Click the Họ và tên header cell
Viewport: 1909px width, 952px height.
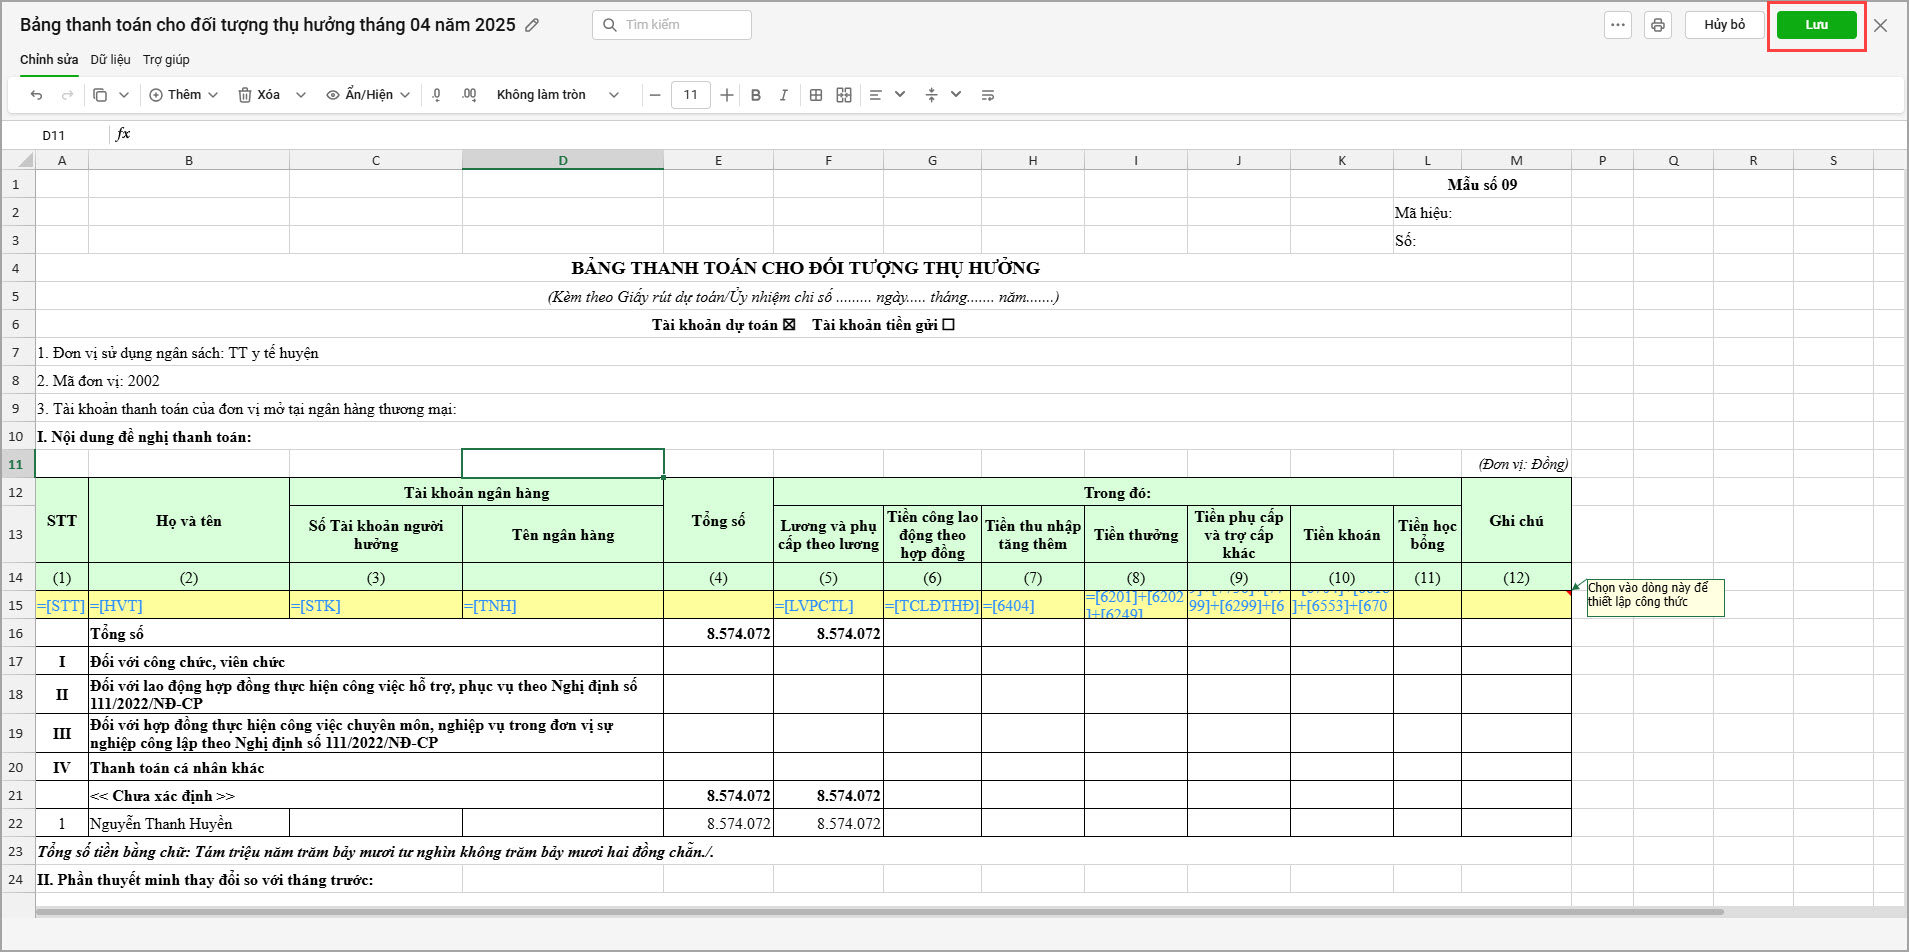(x=189, y=520)
